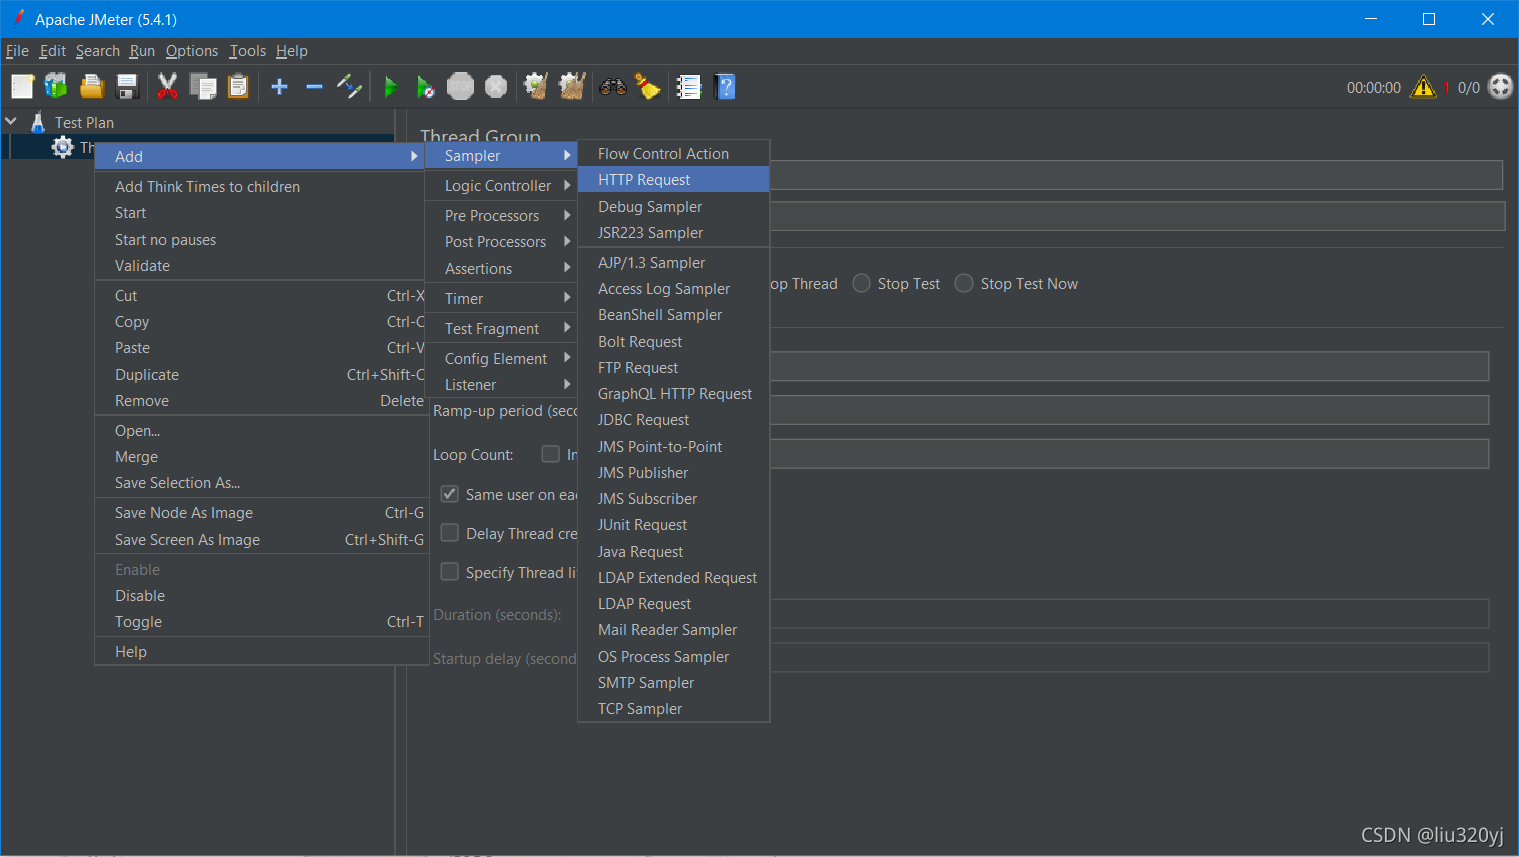The width and height of the screenshot is (1519, 857).
Task: Choose Debug Sampler from the list
Action: [674, 207]
